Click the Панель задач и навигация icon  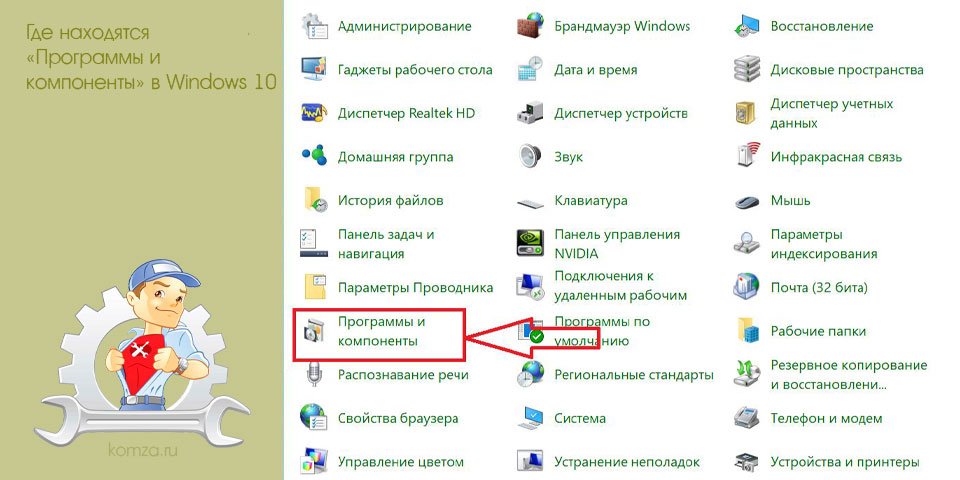pyautogui.click(x=315, y=243)
